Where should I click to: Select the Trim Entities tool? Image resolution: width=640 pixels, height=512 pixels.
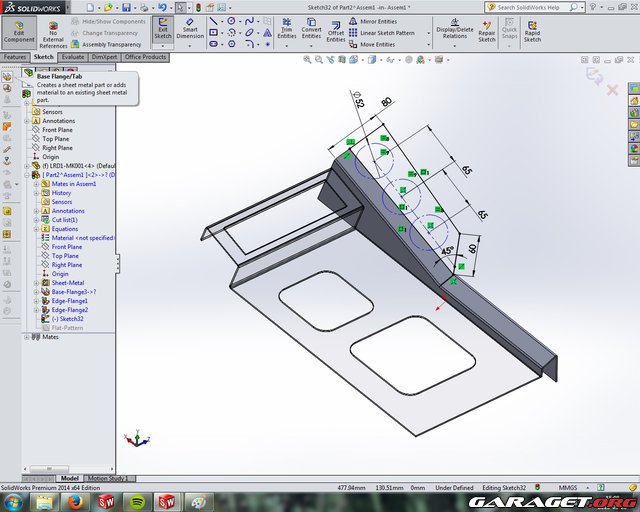point(286,30)
